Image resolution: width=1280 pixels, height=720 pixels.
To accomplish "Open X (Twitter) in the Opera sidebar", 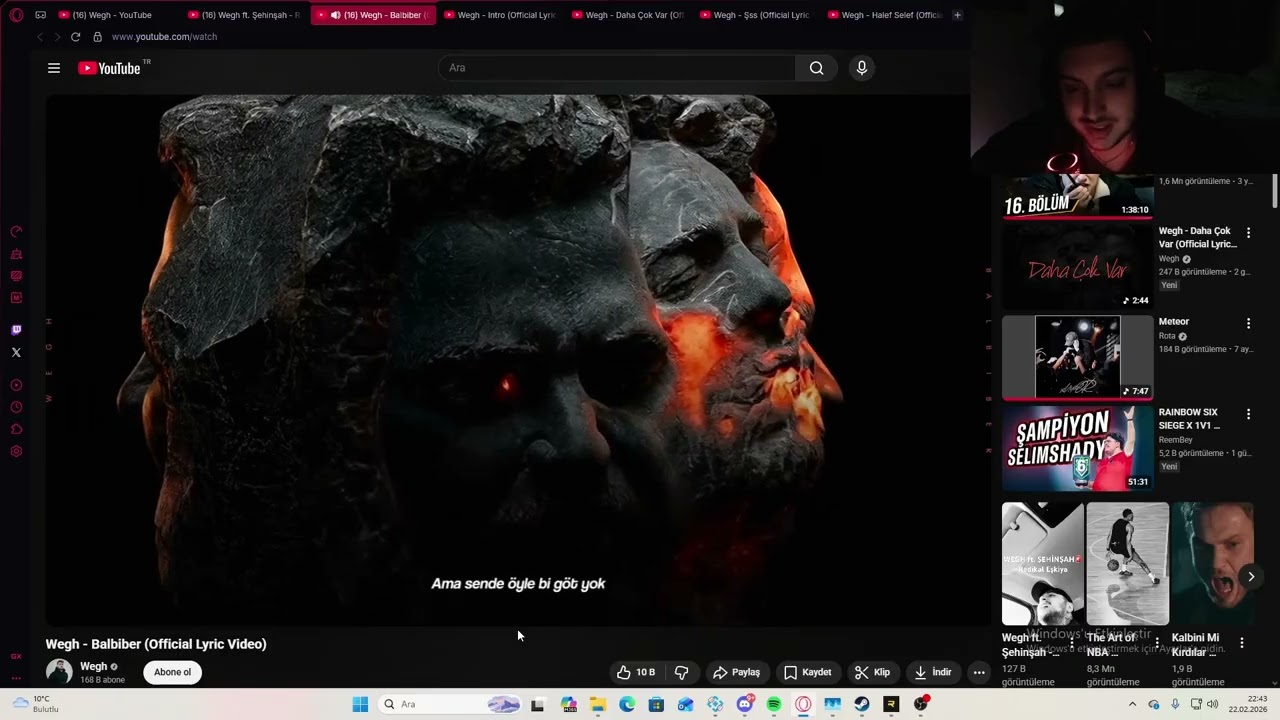I will point(16,352).
